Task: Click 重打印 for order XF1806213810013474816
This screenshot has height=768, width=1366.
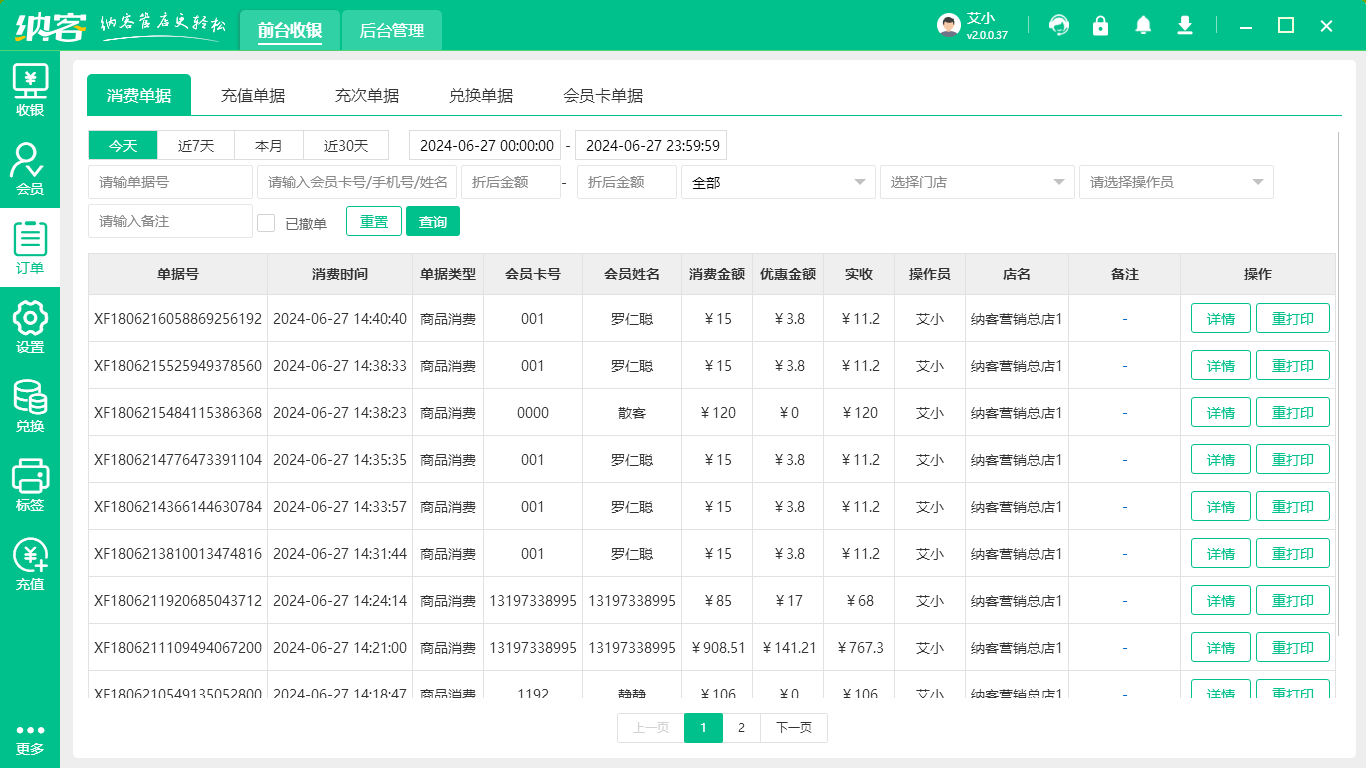Action: click(x=1293, y=554)
